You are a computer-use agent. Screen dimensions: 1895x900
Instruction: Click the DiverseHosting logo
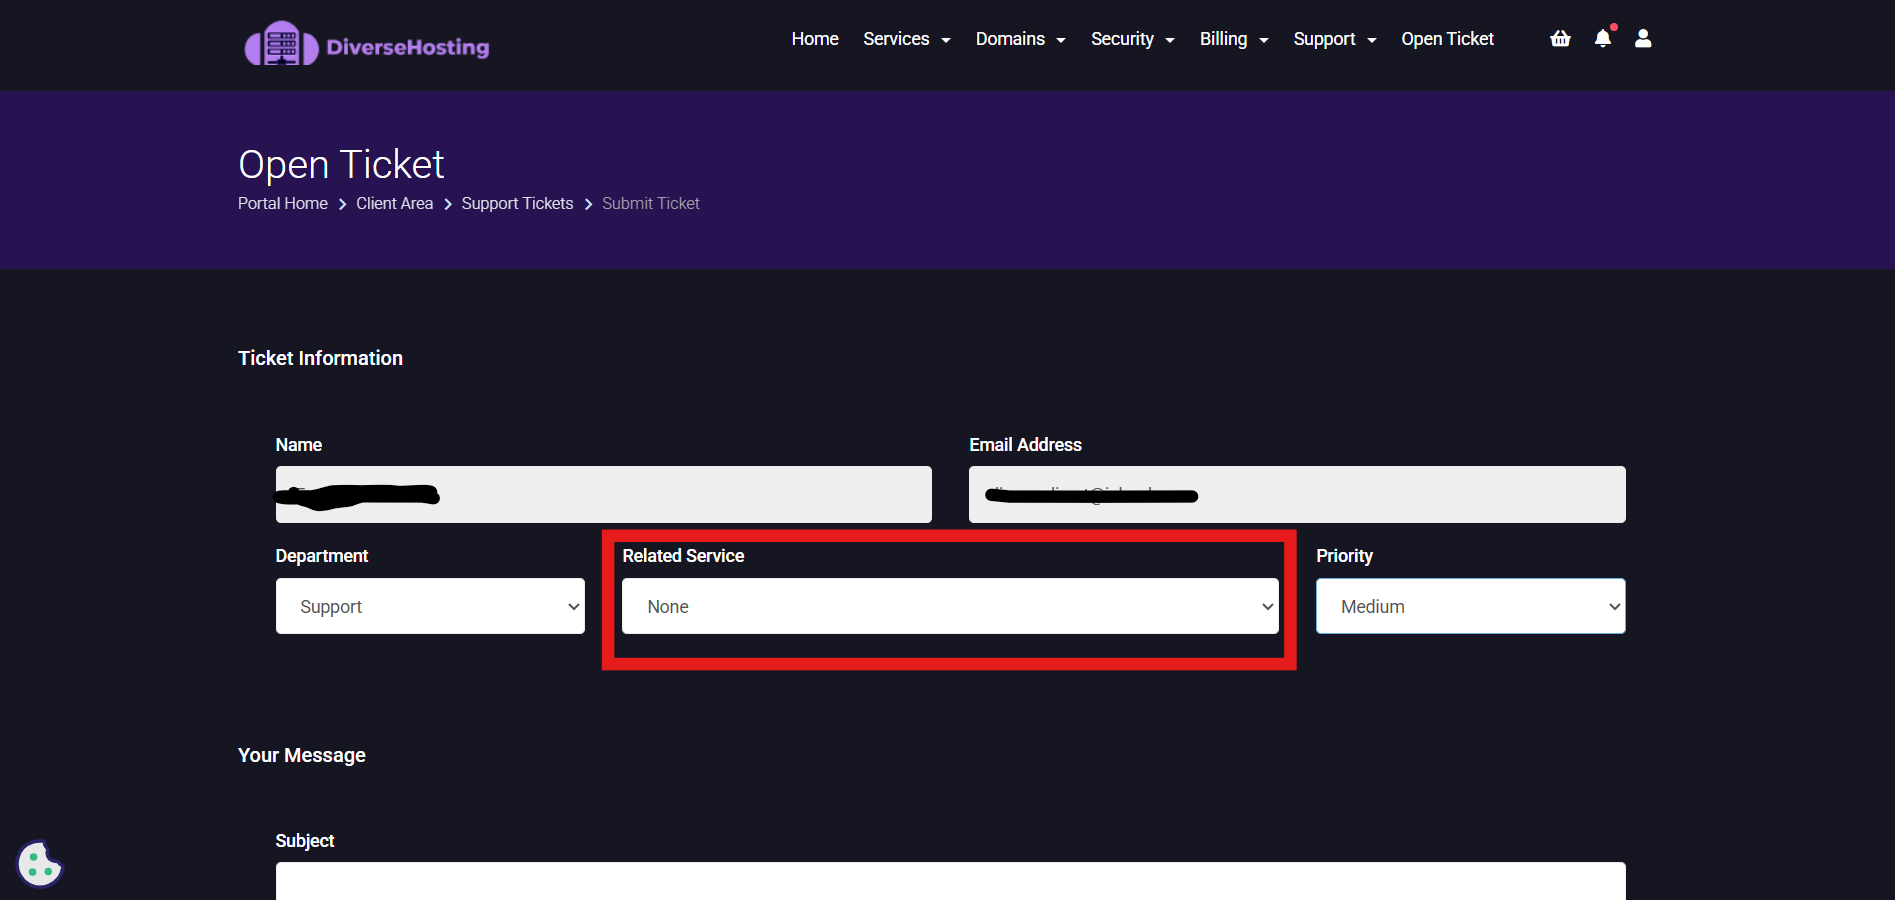pyautogui.click(x=366, y=45)
